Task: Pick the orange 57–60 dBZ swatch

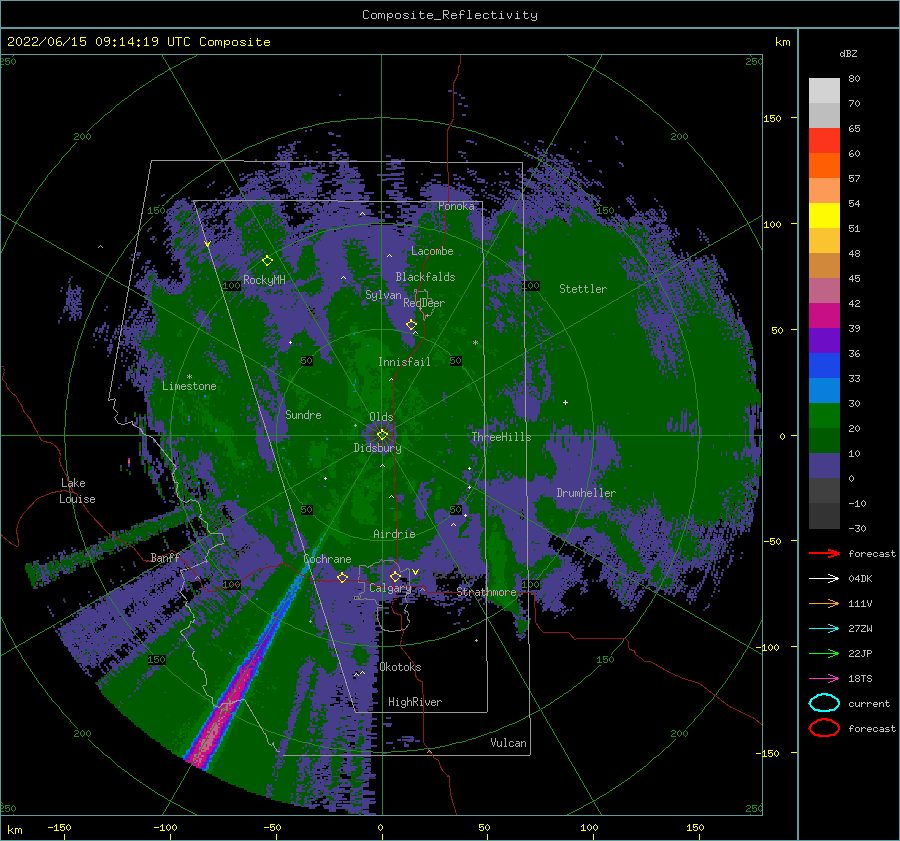Action: pyautogui.click(x=824, y=166)
